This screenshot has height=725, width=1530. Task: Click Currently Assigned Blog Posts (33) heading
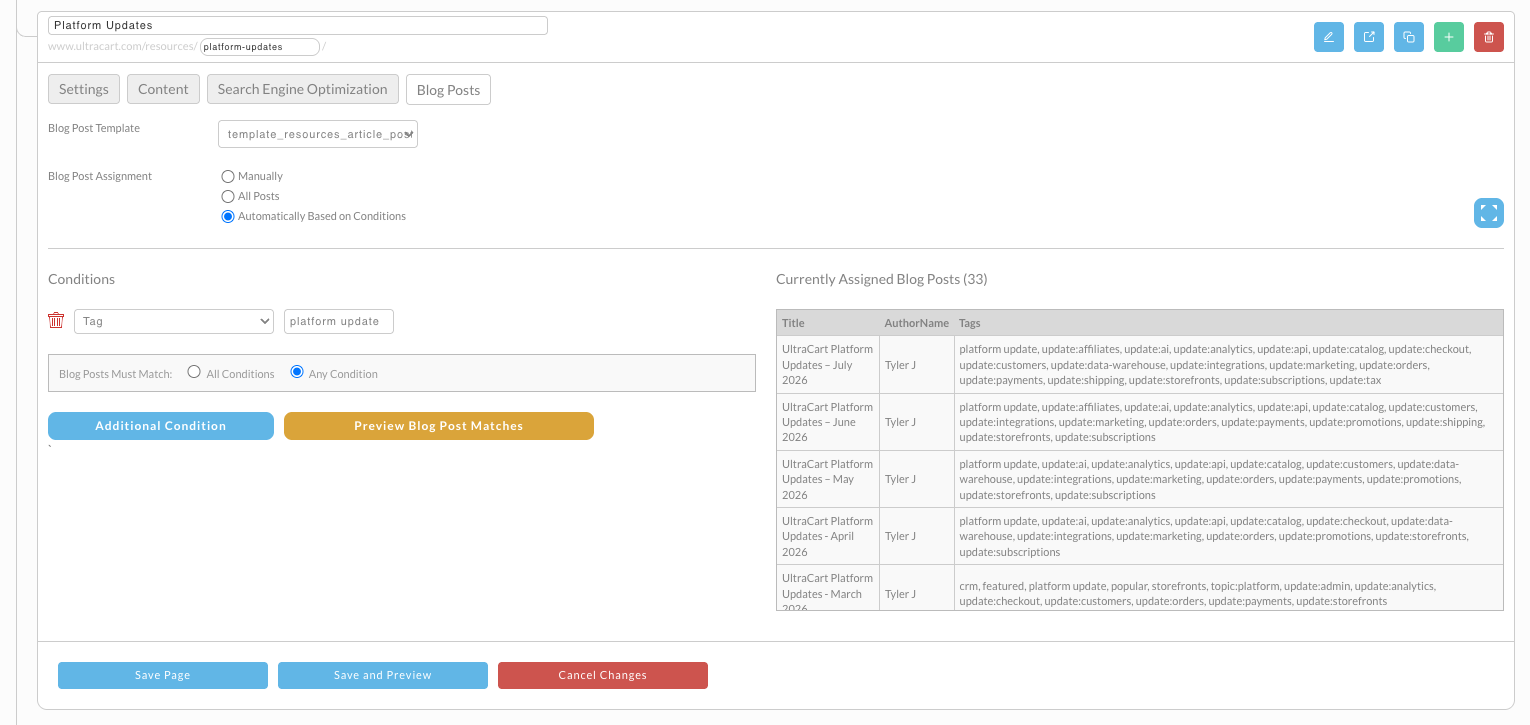click(881, 279)
